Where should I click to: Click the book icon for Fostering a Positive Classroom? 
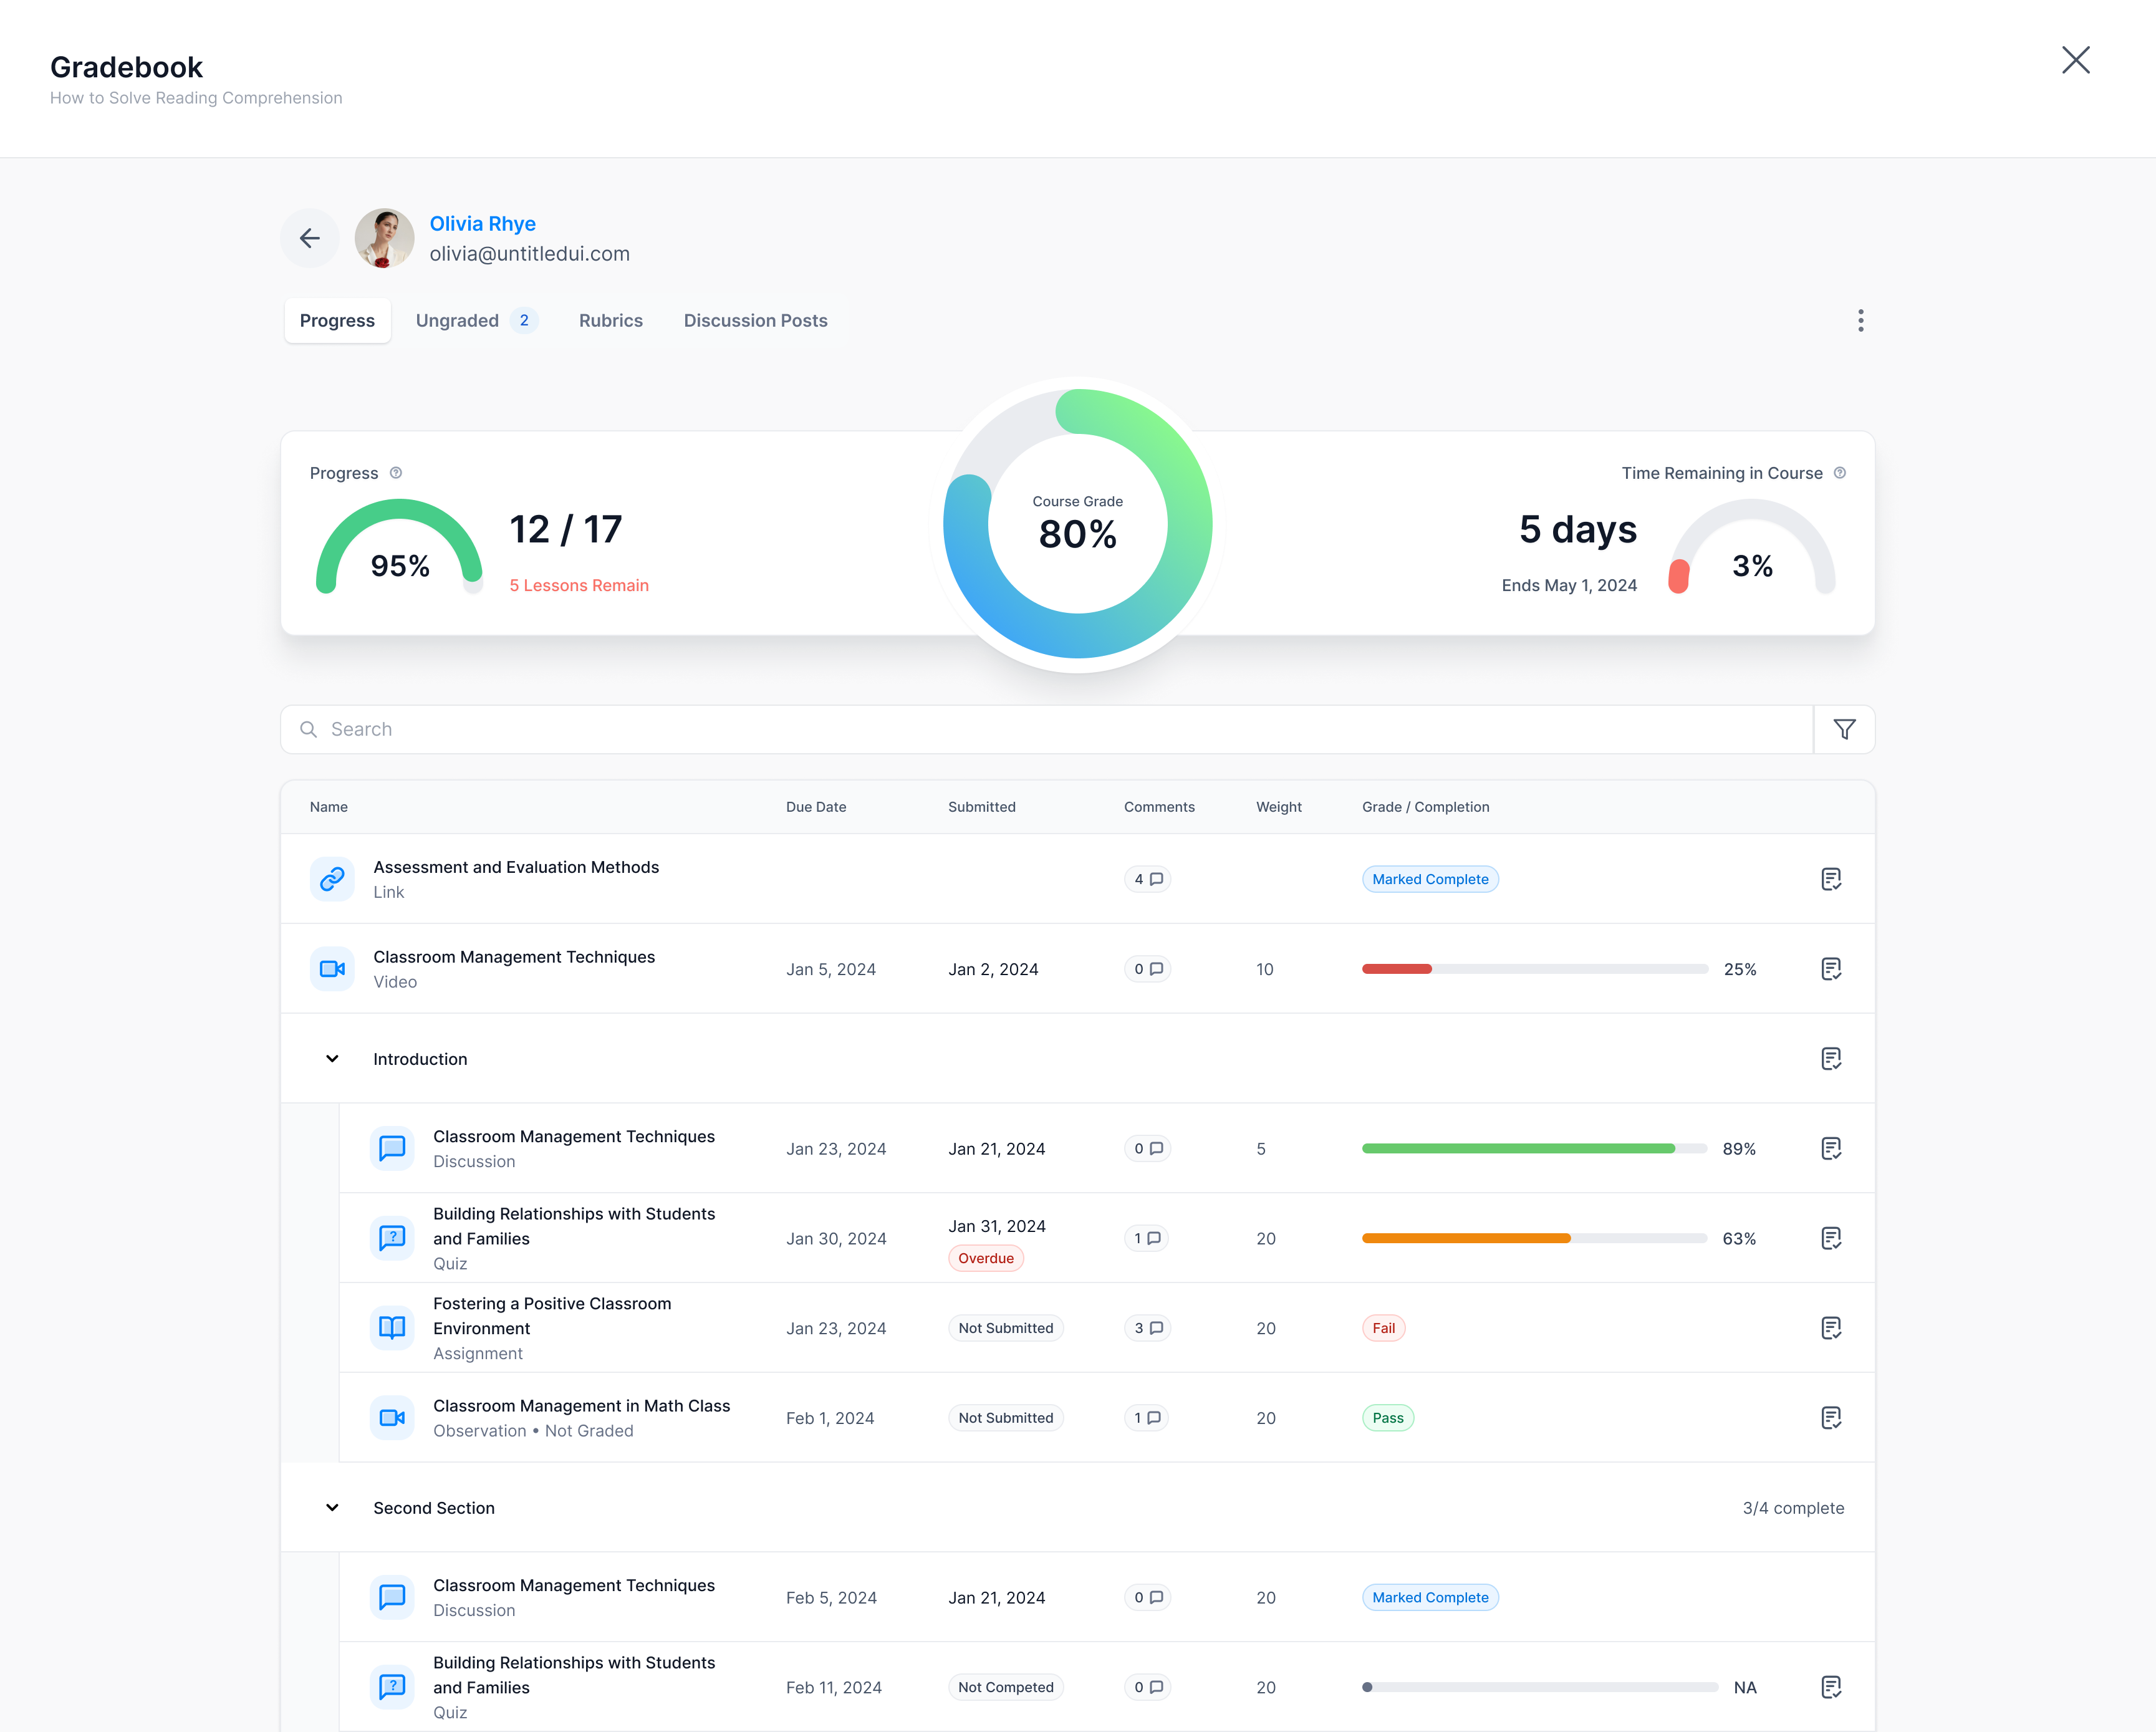pyautogui.click(x=392, y=1328)
